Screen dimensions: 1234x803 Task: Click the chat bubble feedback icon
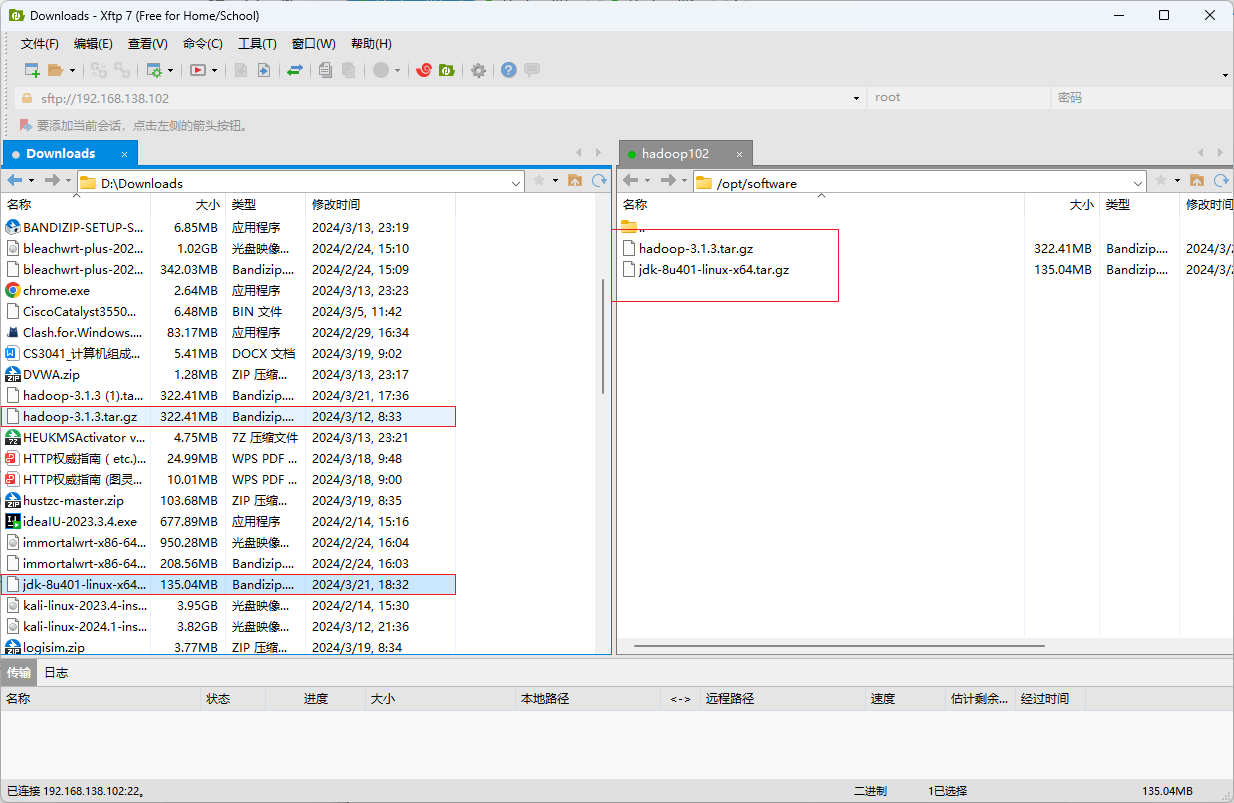[532, 70]
